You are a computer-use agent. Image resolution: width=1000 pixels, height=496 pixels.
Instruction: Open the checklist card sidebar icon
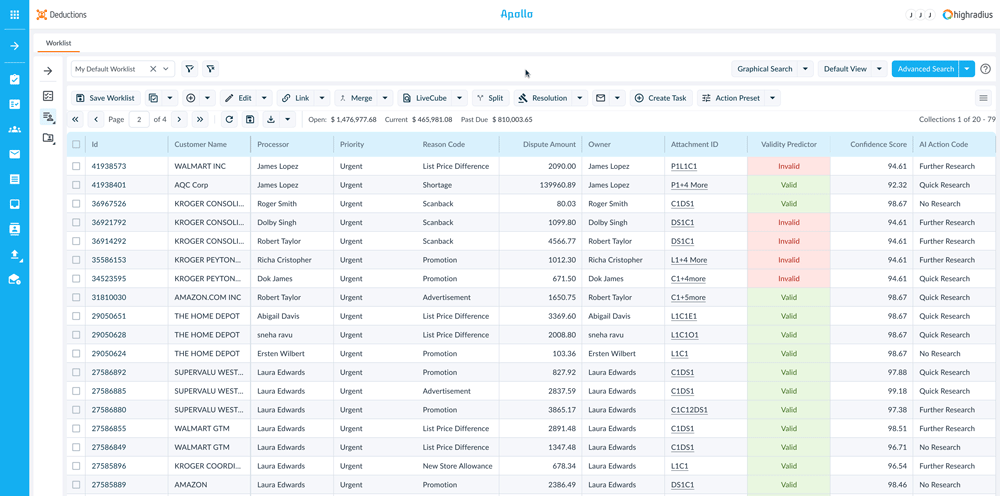pos(15,105)
